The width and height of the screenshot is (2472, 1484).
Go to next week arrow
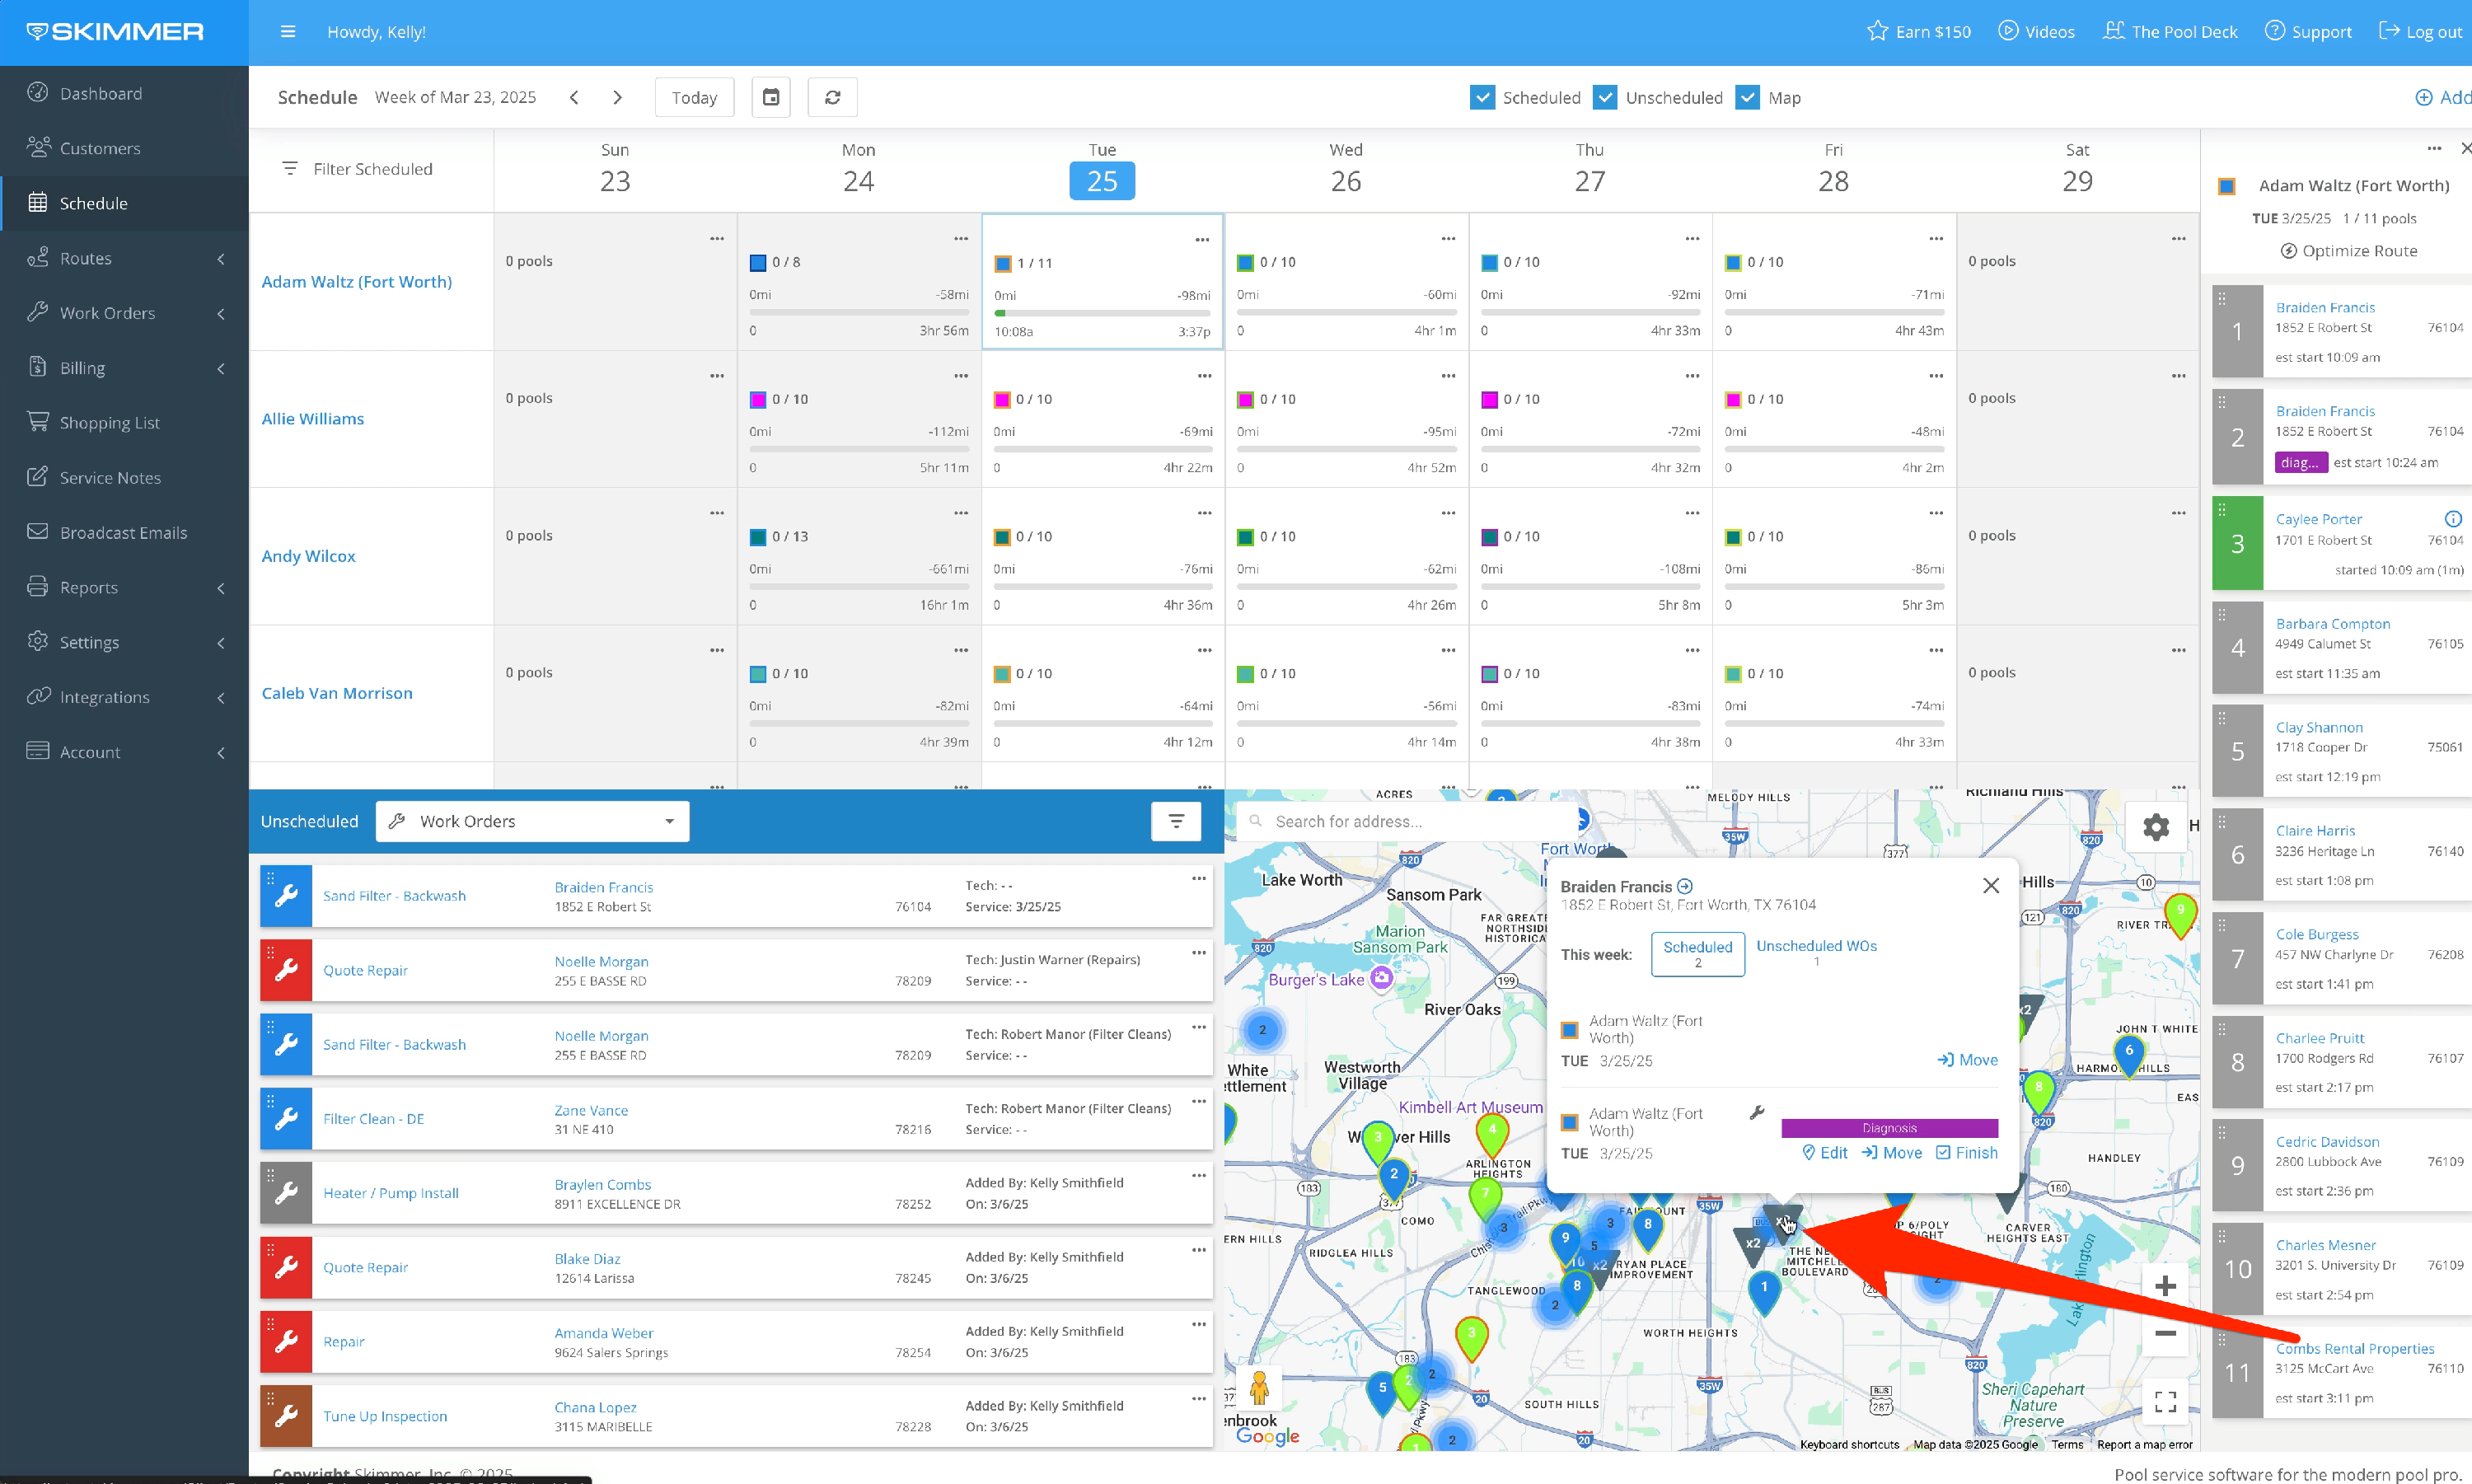(618, 97)
